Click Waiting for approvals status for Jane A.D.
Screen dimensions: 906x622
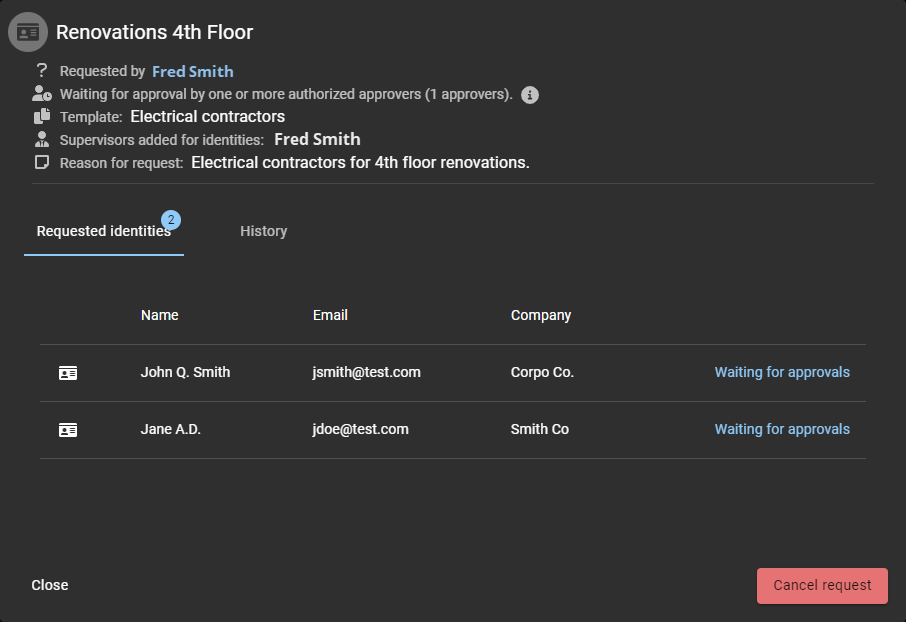point(781,429)
